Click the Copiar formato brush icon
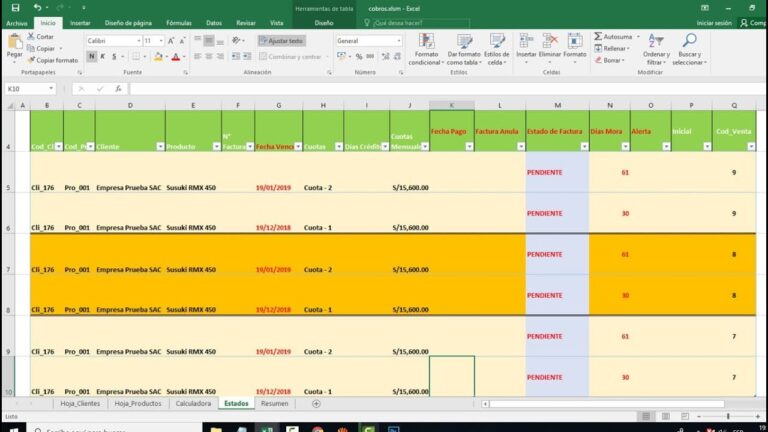 click(31, 60)
